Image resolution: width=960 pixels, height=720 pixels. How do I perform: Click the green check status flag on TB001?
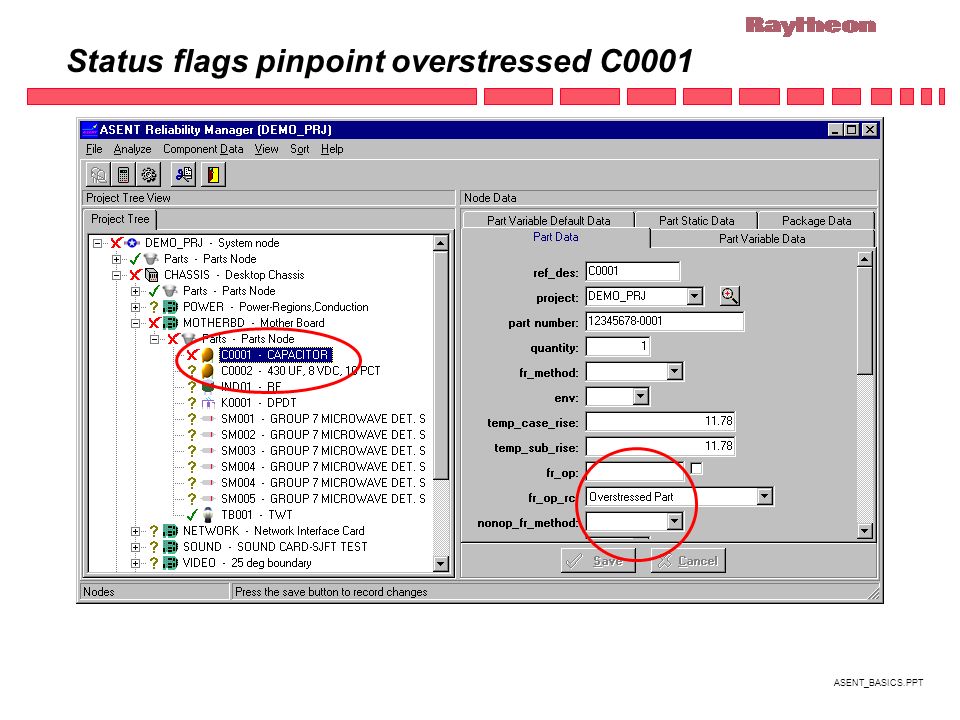click(192, 515)
